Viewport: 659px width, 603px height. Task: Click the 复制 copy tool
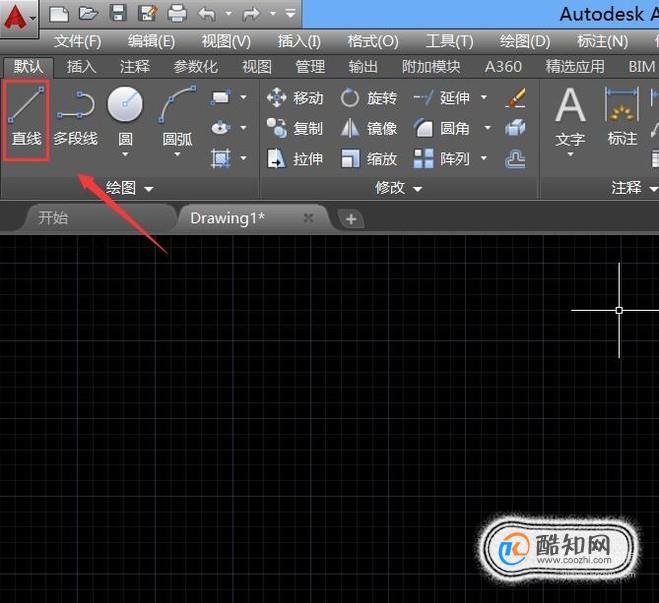(x=295, y=128)
